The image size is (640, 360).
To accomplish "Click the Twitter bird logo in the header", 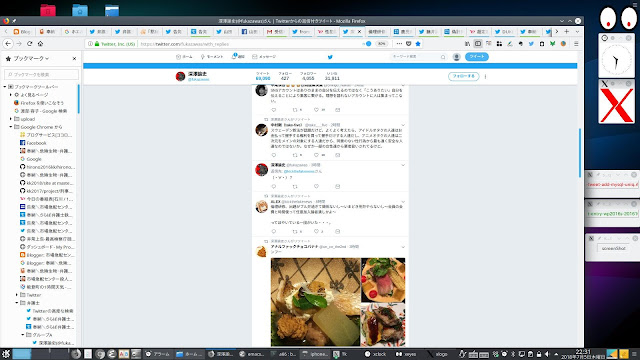I will coord(330,57).
